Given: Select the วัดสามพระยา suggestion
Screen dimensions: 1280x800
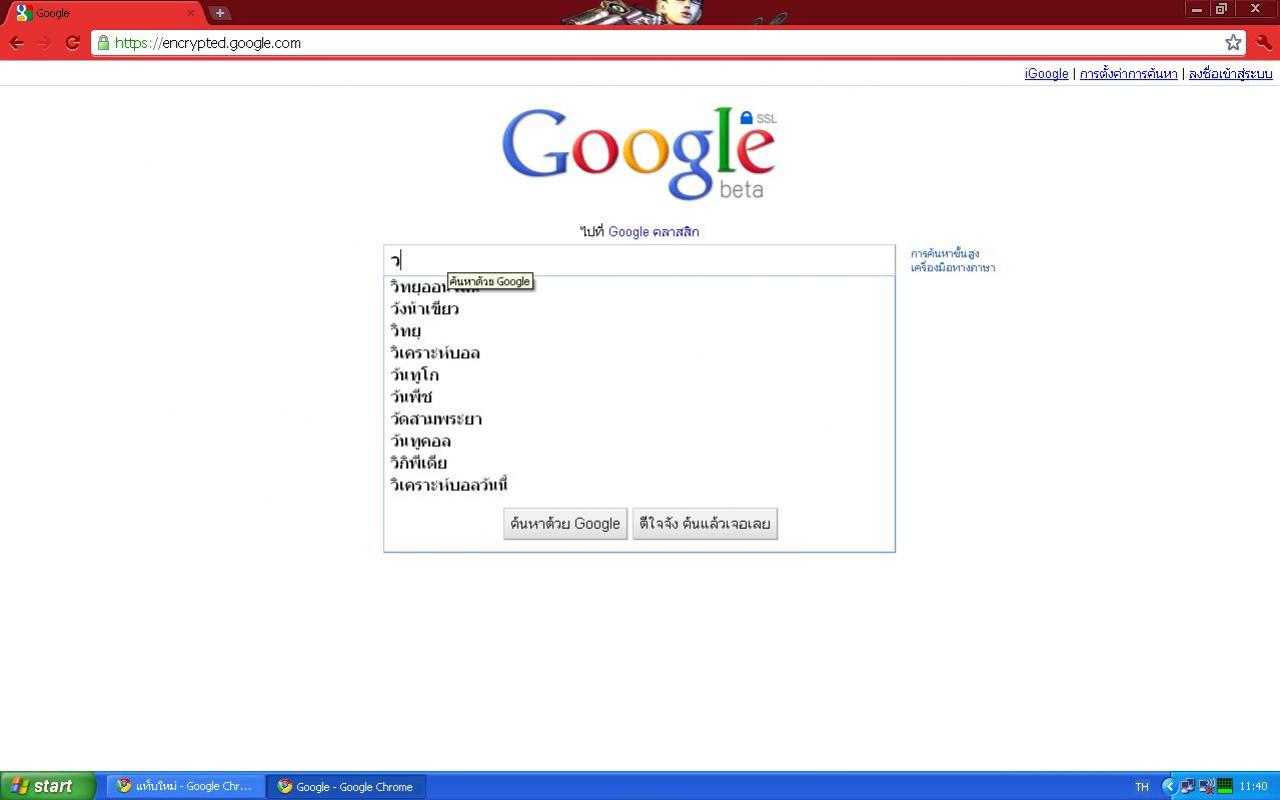Looking at the screenshot, I should [x=639, y=419].
